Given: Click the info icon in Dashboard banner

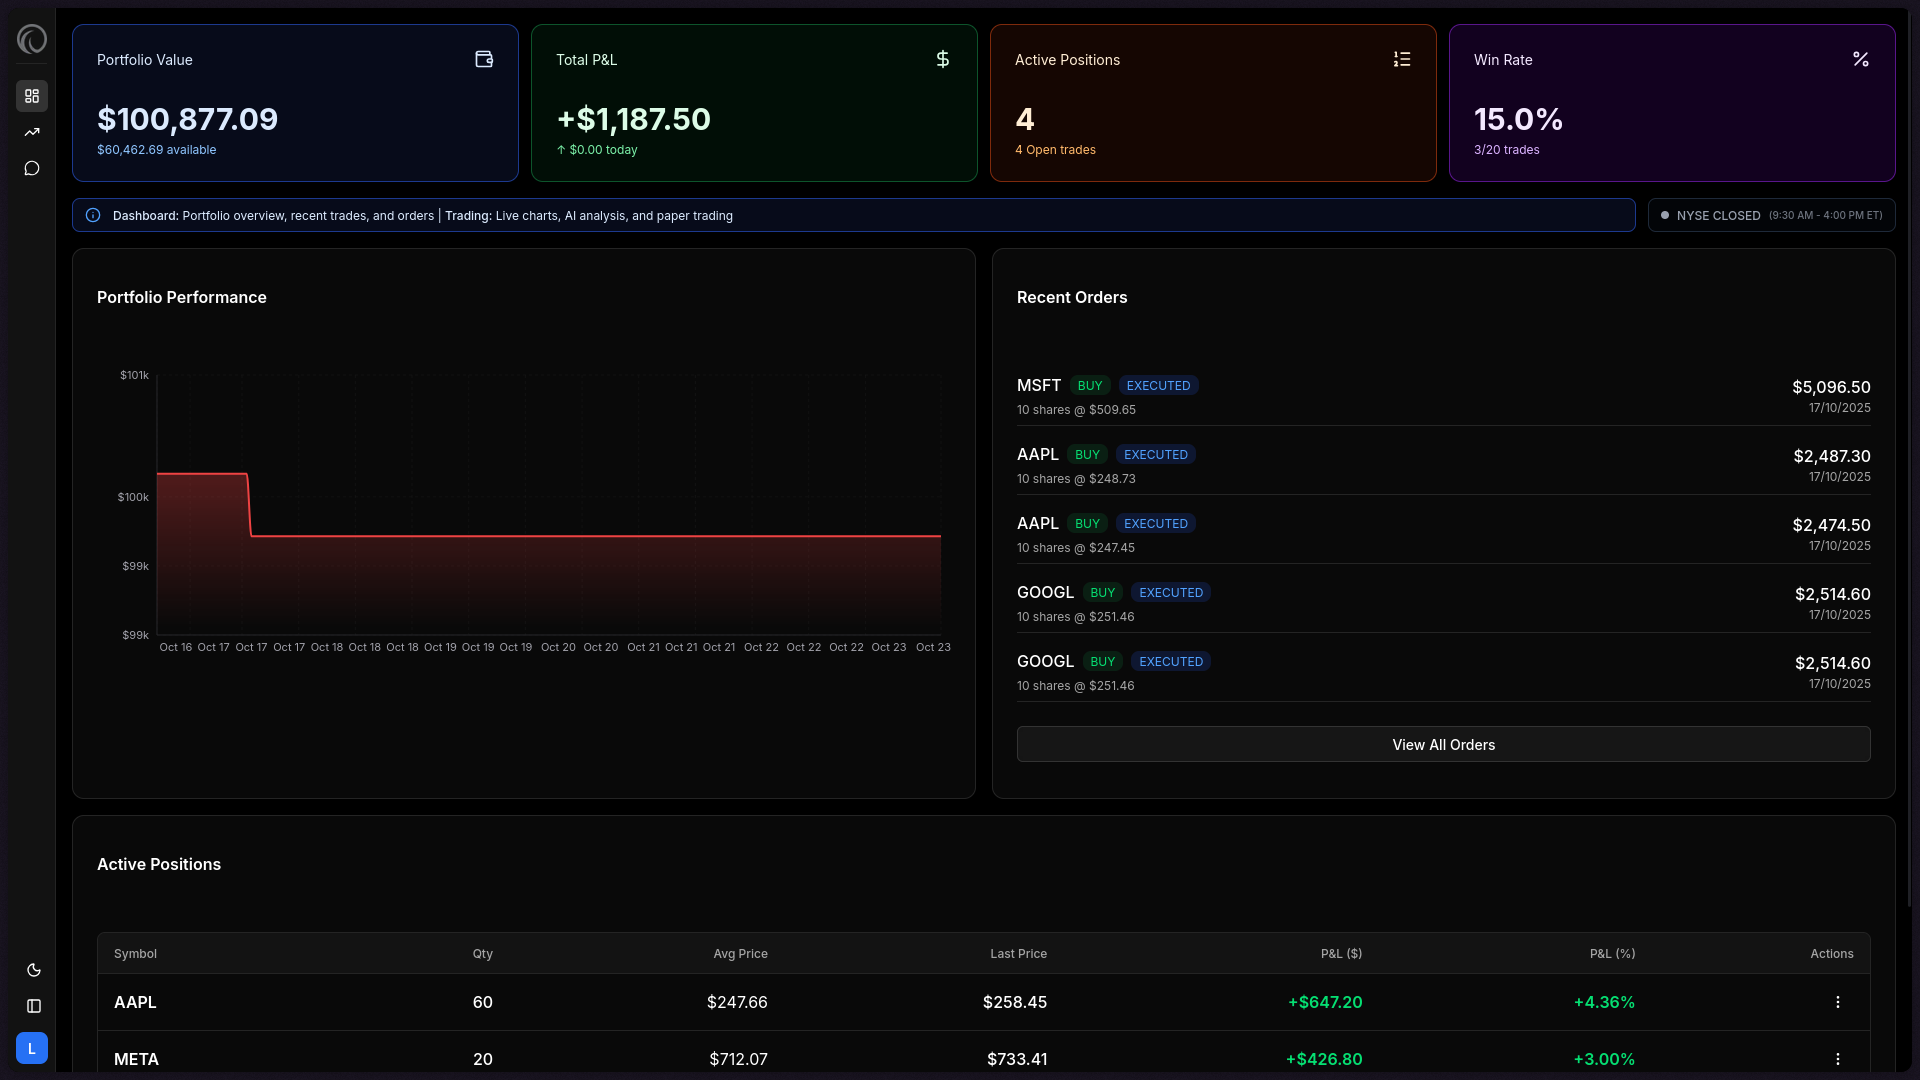Looking at the screenshot, I should coord(93,215).
